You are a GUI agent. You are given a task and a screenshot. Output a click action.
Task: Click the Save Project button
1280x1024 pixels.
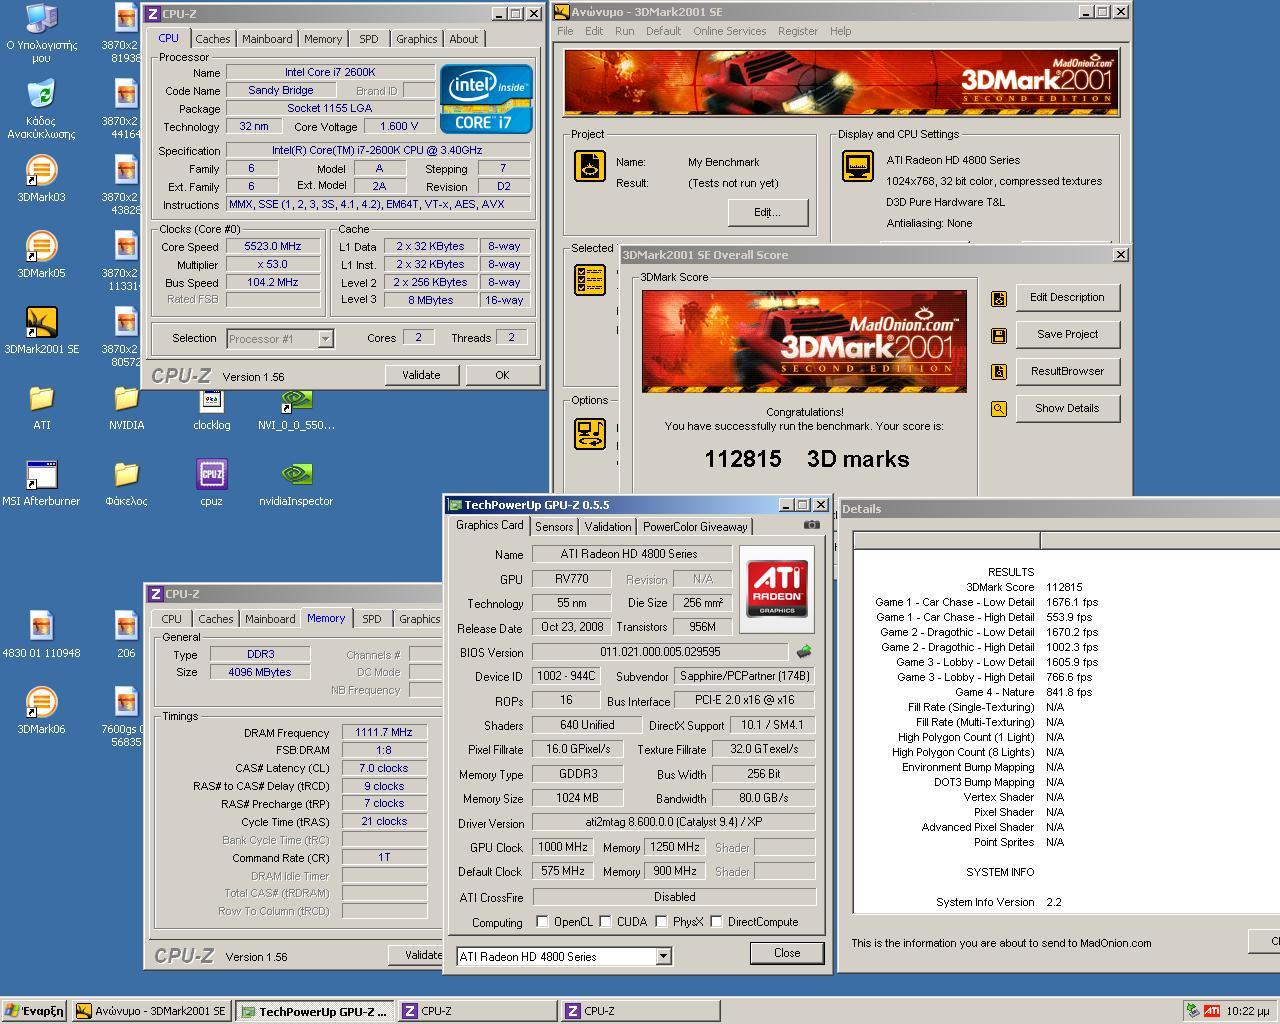tap(1067, 334)
